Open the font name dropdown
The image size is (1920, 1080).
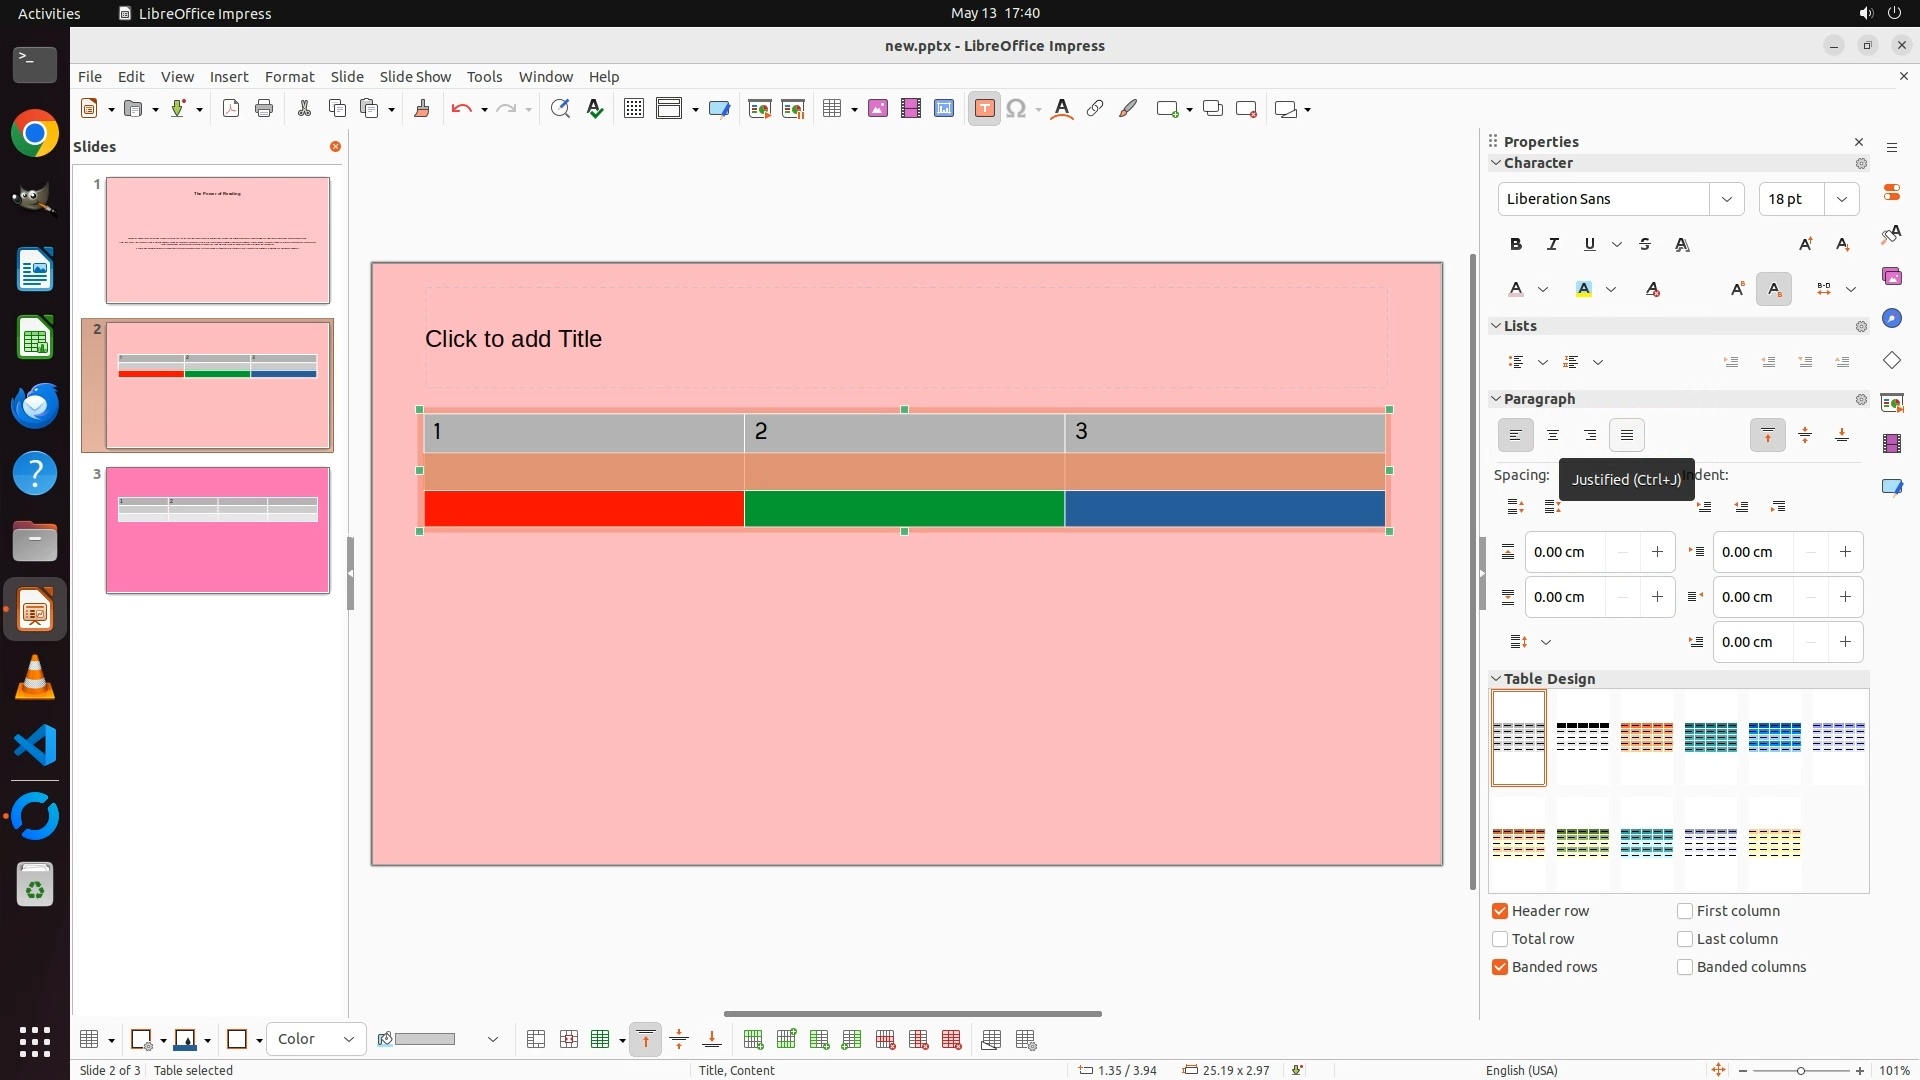coord(1726,199)
